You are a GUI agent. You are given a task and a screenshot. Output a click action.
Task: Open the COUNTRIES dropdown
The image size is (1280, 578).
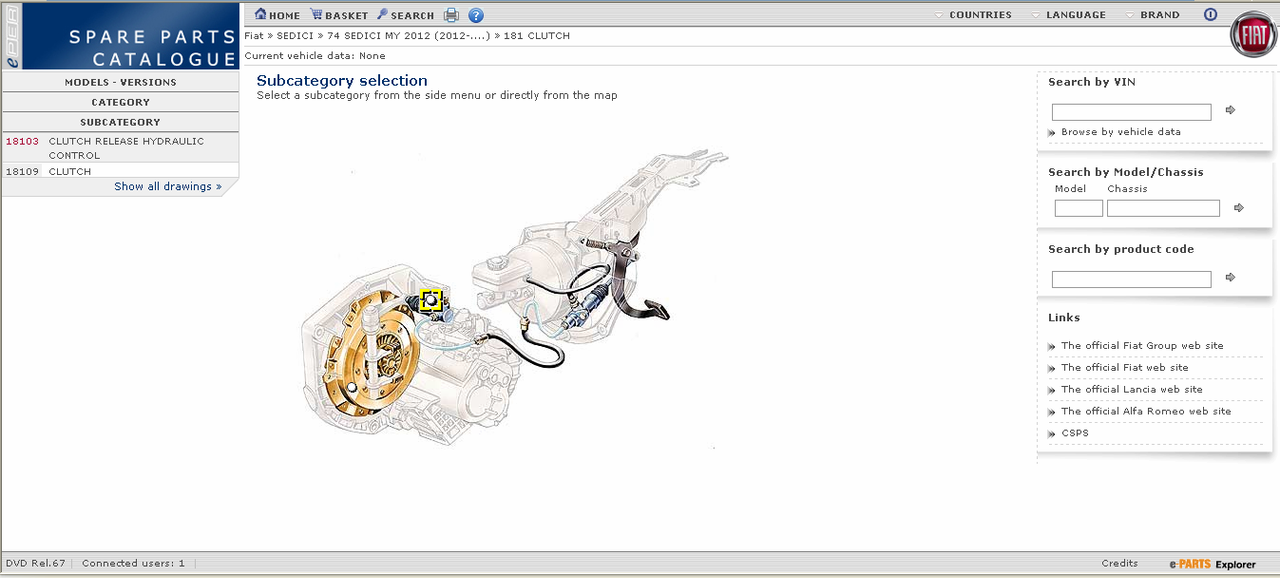pos(972,15)
